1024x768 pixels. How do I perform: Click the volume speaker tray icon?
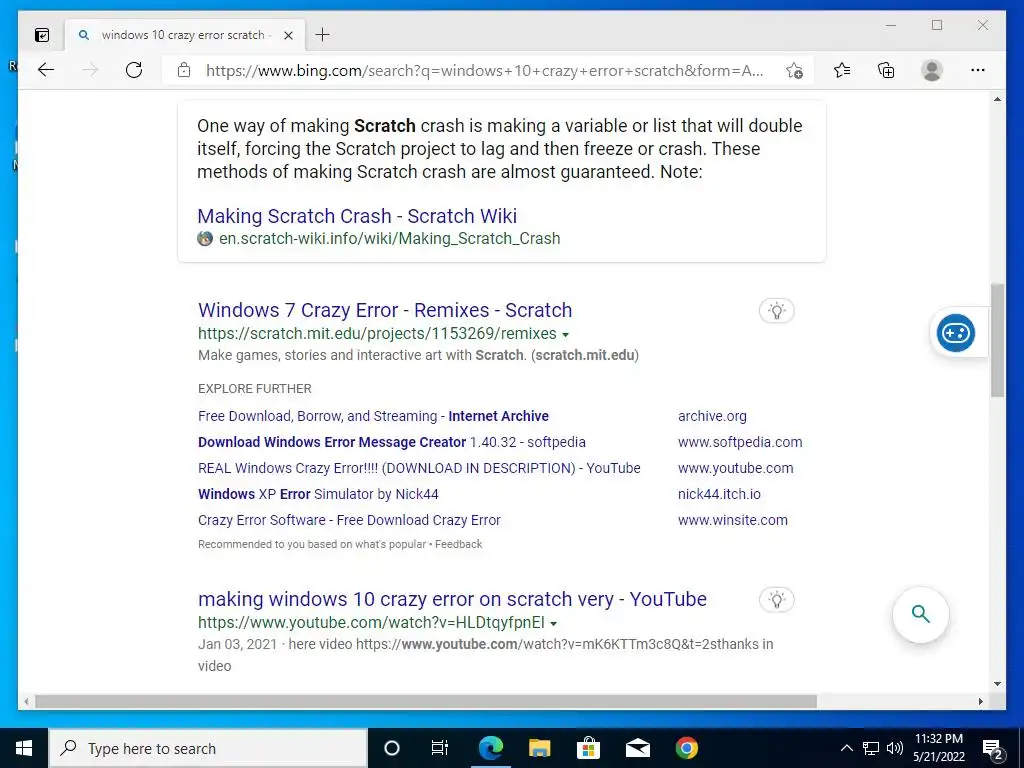tap(895, 748)
